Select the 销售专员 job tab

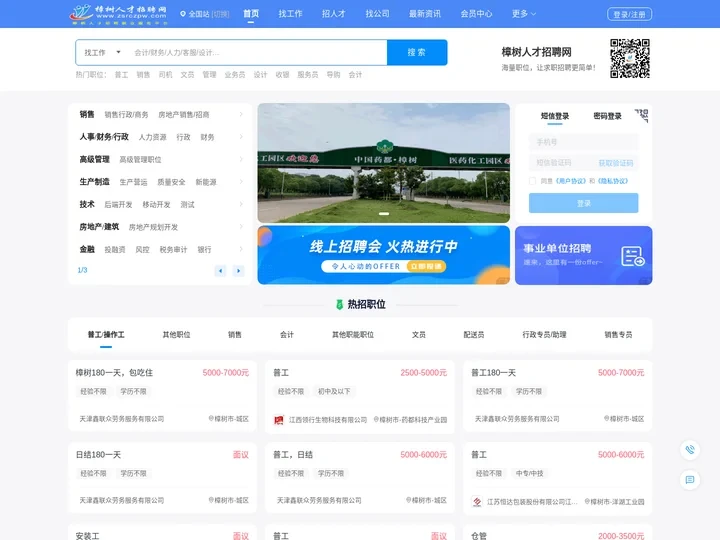click(x=618, y=335)
